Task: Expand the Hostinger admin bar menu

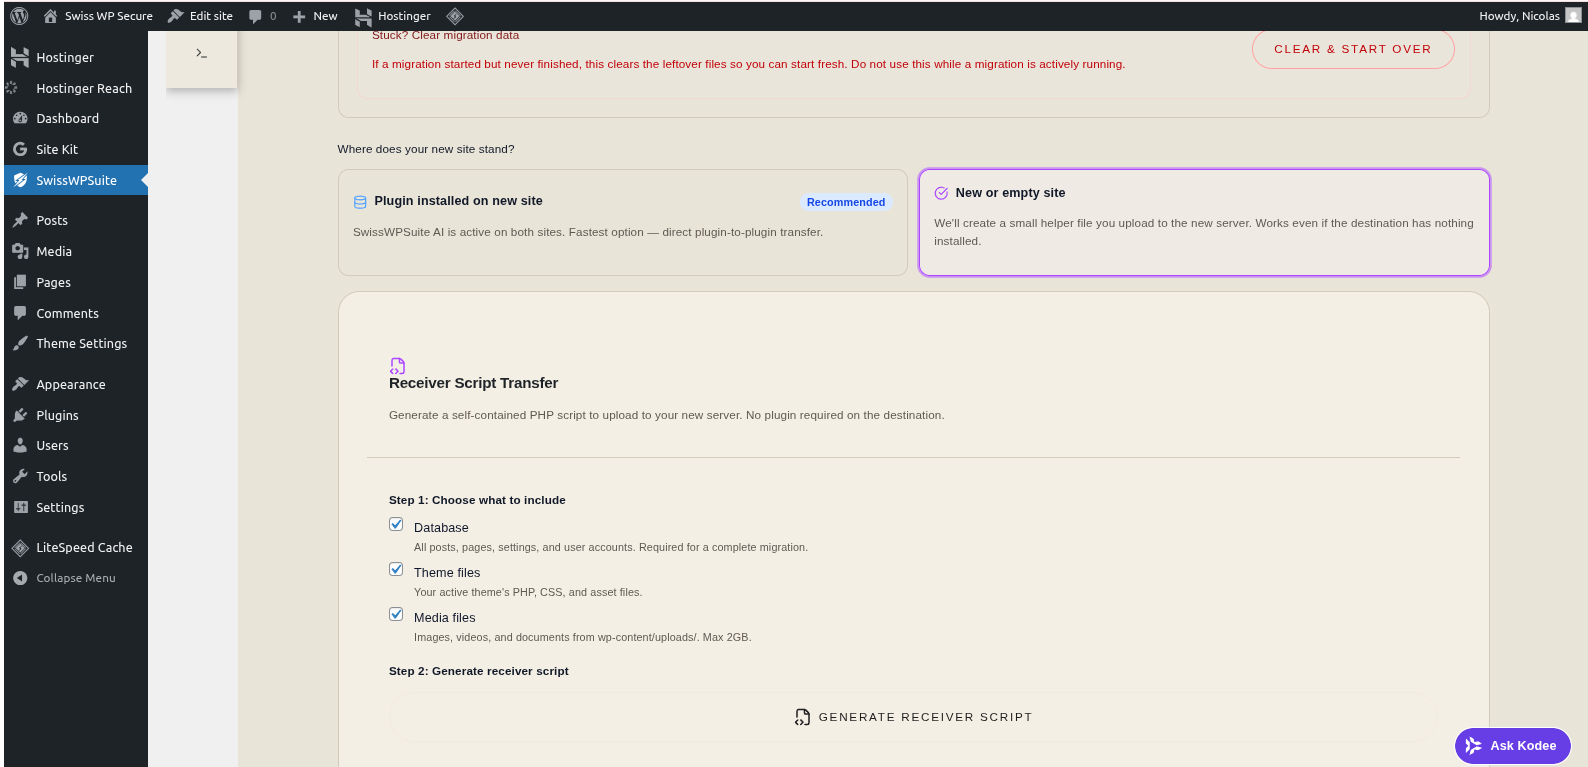Action: [x=393, y=16]
